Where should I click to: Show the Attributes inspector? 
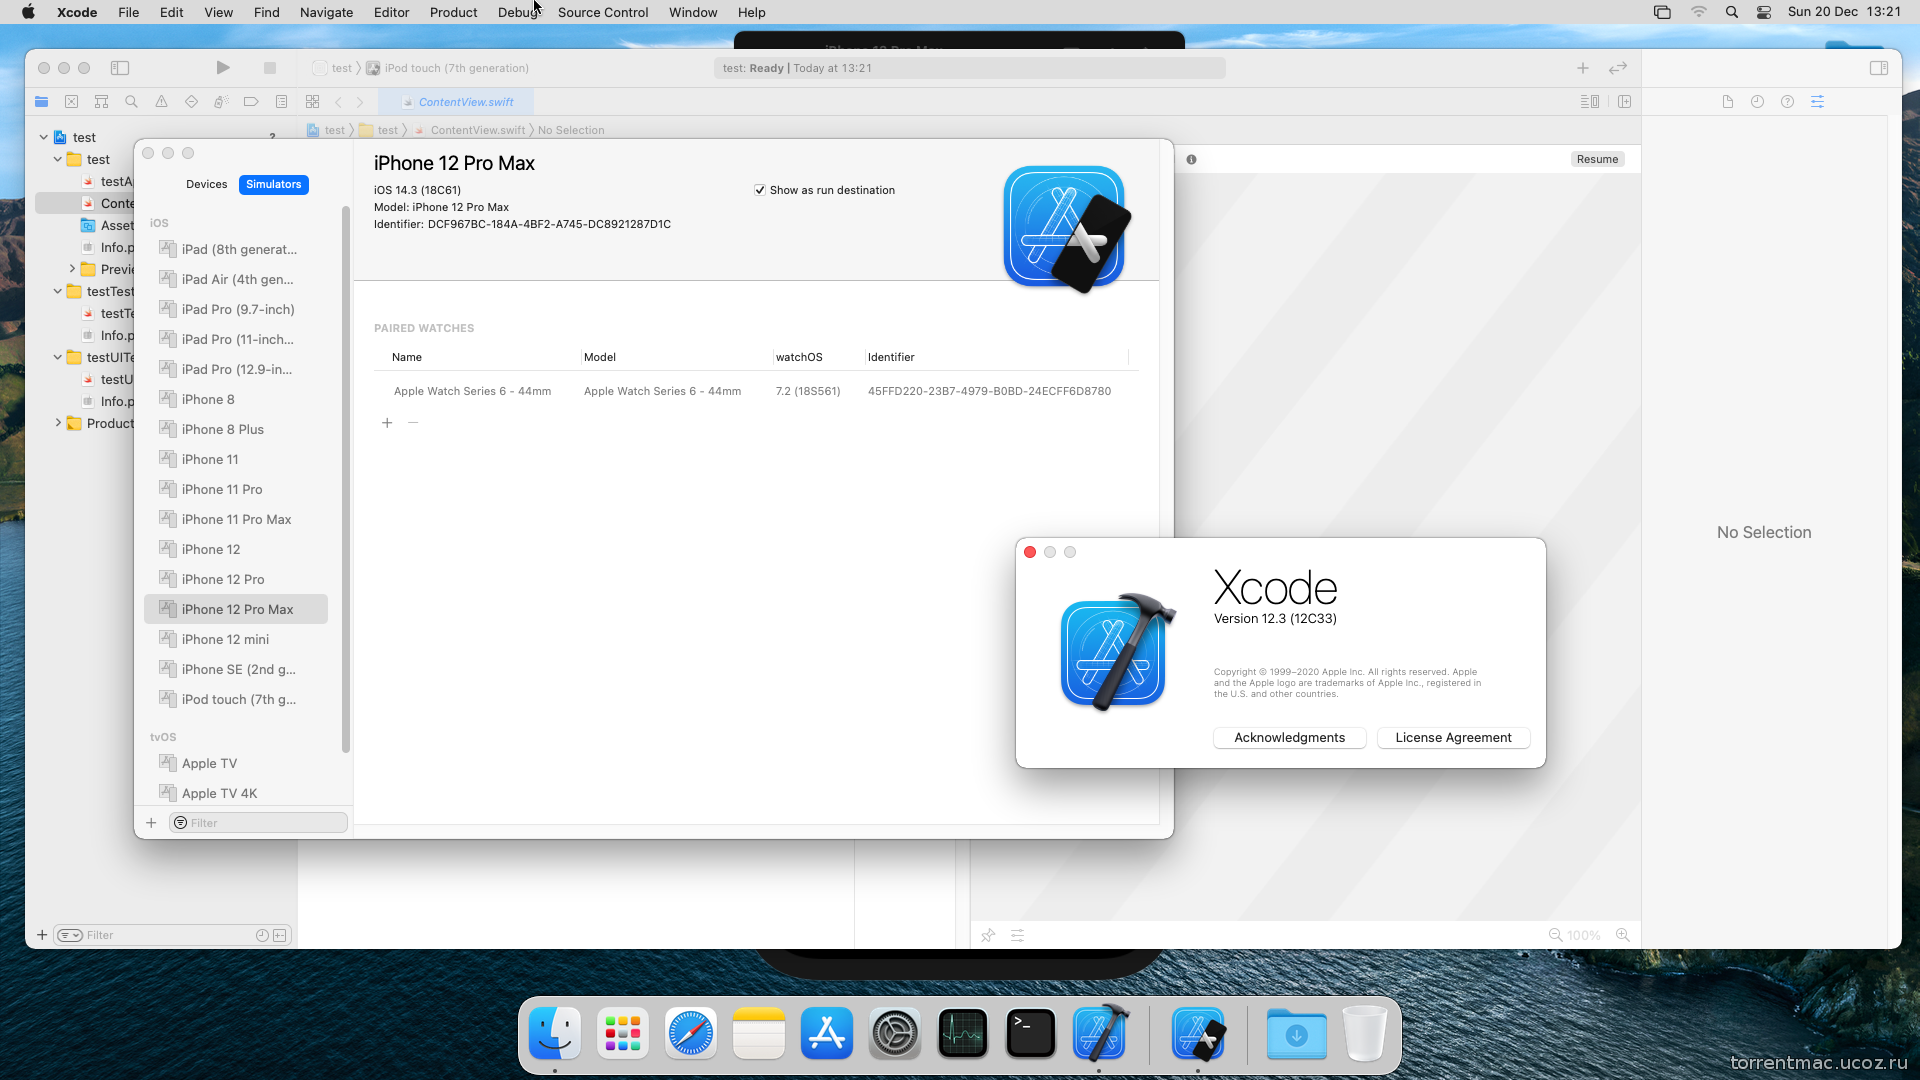pyautogui.click(x=1817, y=102)
